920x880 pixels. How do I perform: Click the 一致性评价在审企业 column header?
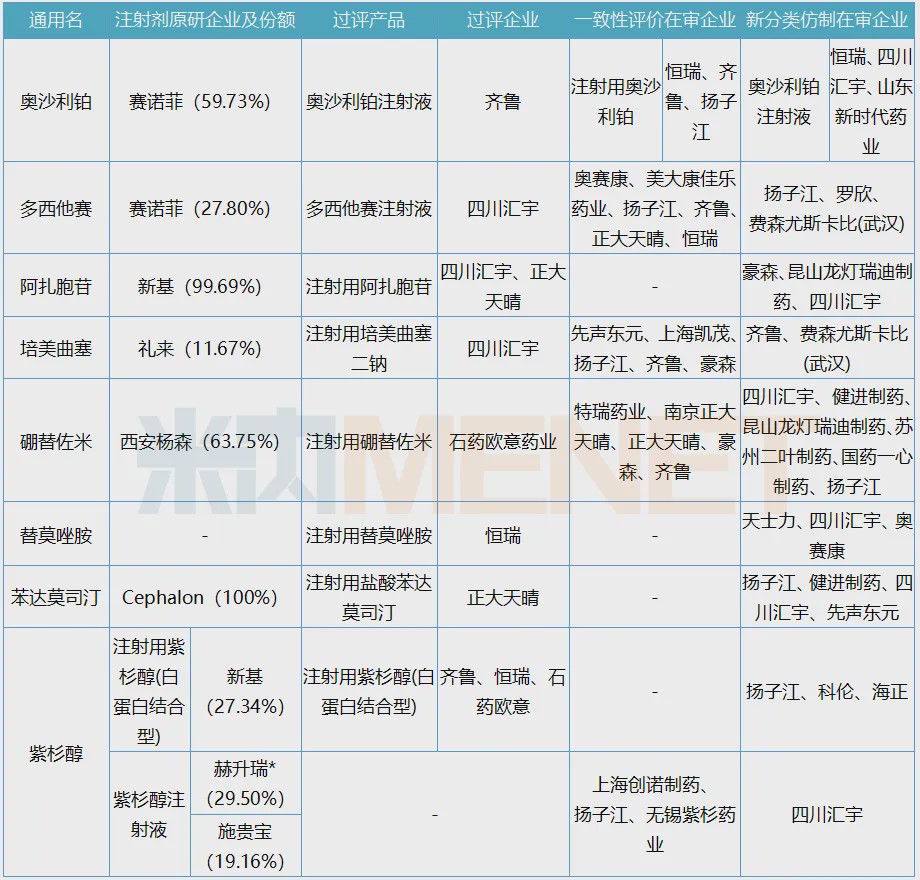click(655, 20)
